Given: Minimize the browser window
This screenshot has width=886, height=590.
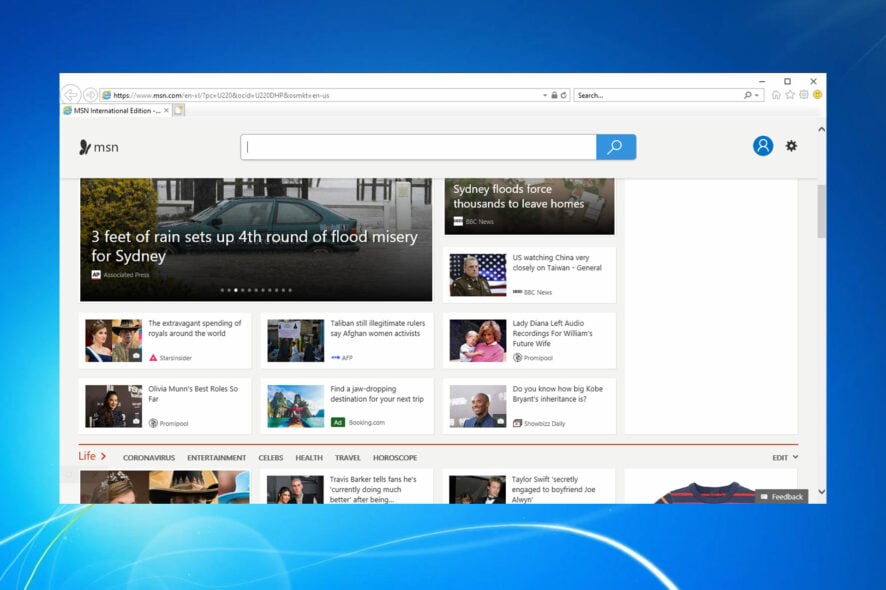Looking at the screenshot, I should click(761, 81).
